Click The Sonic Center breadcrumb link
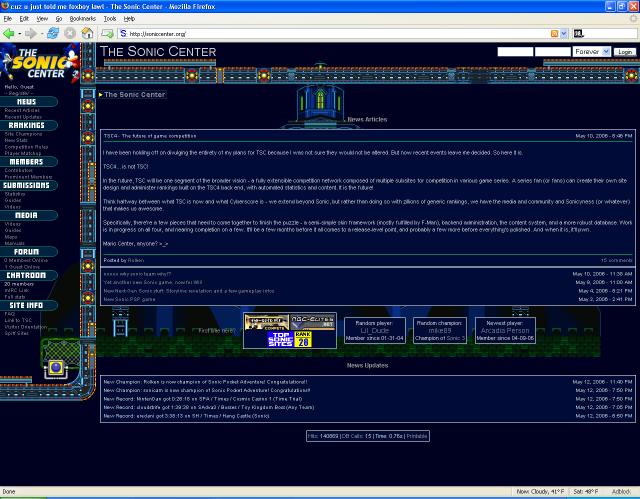Viewport: 640px width, 499px height. pos(134,95)
